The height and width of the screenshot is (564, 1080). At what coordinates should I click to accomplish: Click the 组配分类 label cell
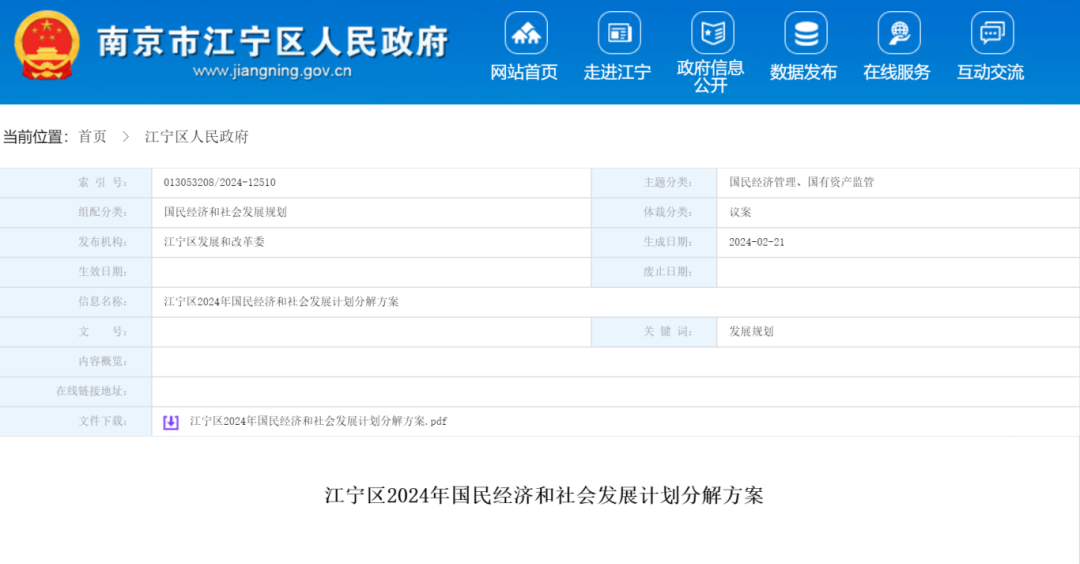click(76, 212)
